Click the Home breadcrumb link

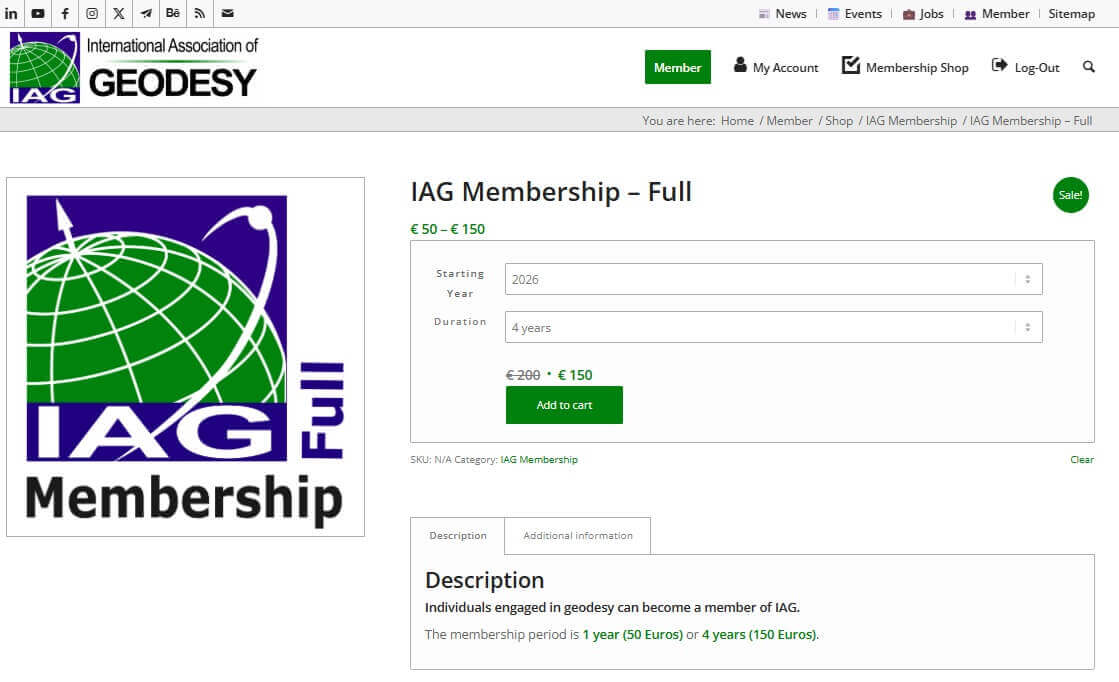click(737, 121)
